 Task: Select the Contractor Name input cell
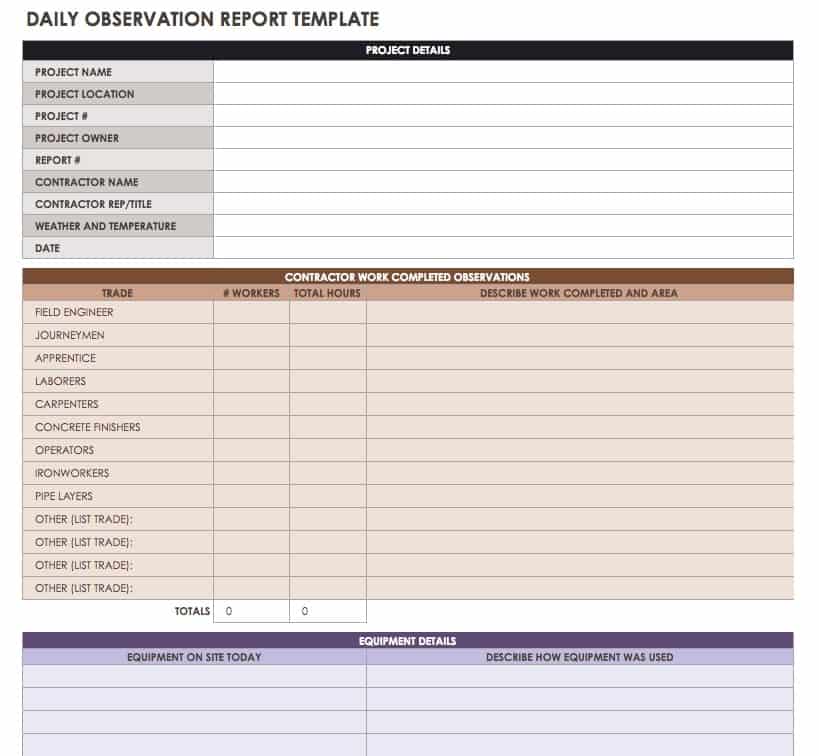point(503,182)
